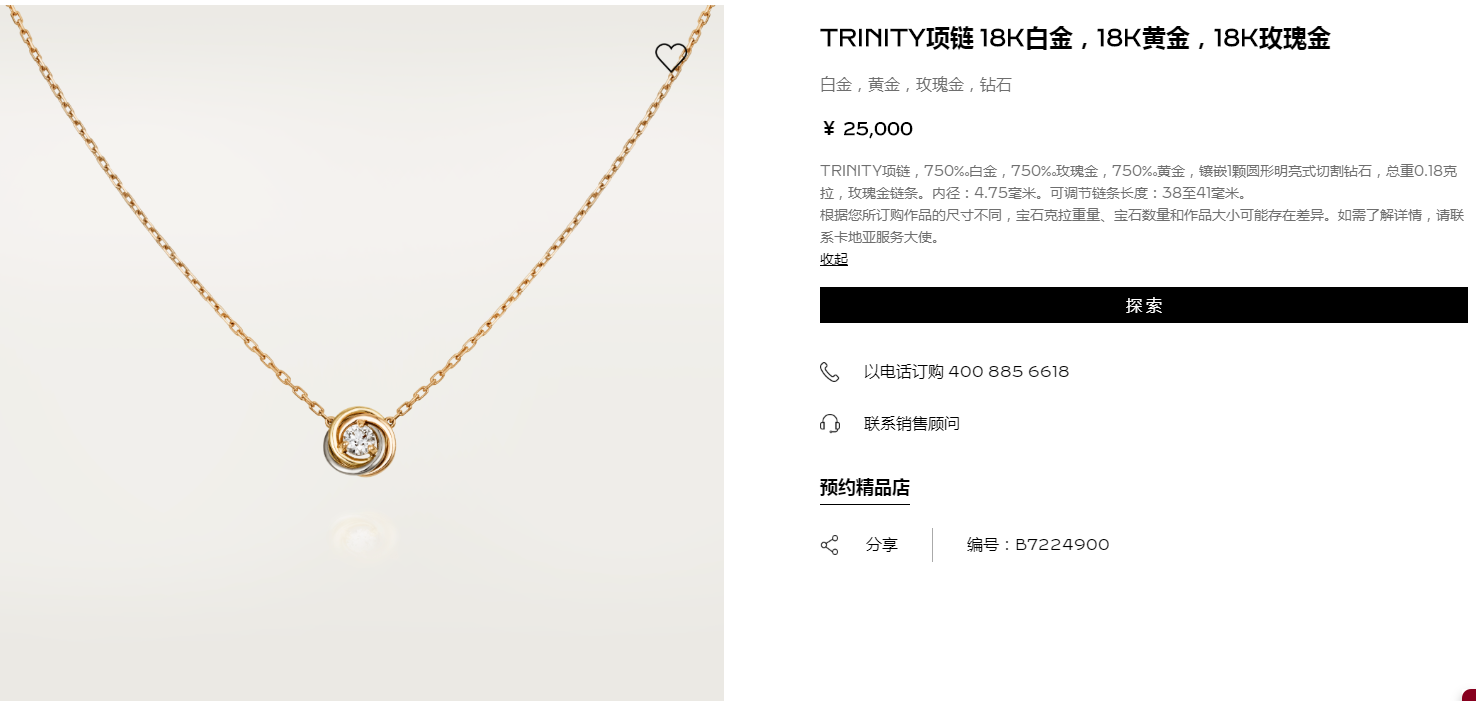Click the headset advisor icon
The image size is (1476, 701).
(x=829, y=423)
